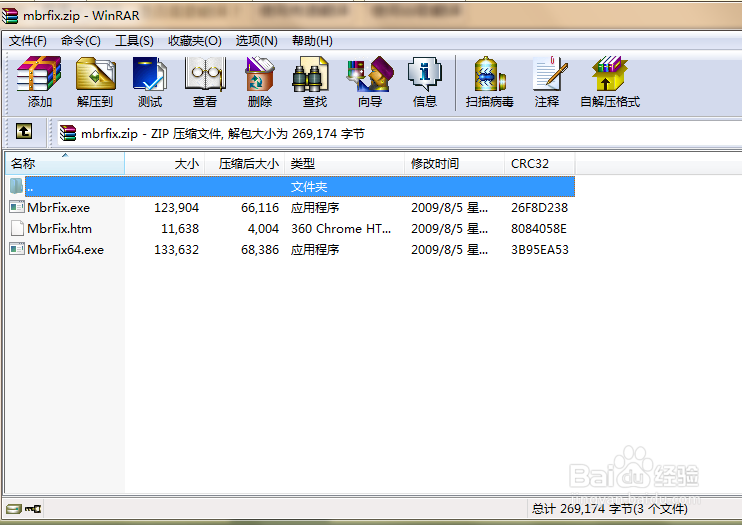Click packed size 66,116

coord(260,207)
